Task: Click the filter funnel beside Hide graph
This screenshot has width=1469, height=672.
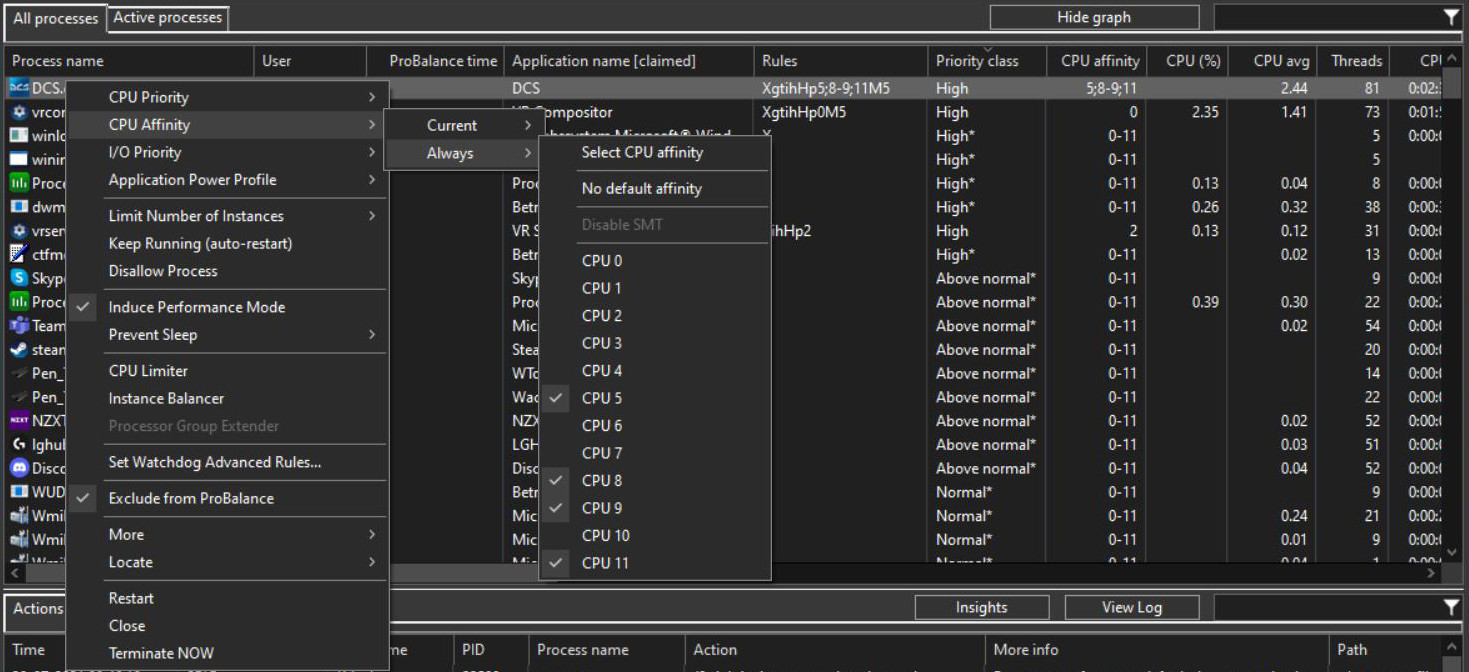Action: tap(1451, 17)
